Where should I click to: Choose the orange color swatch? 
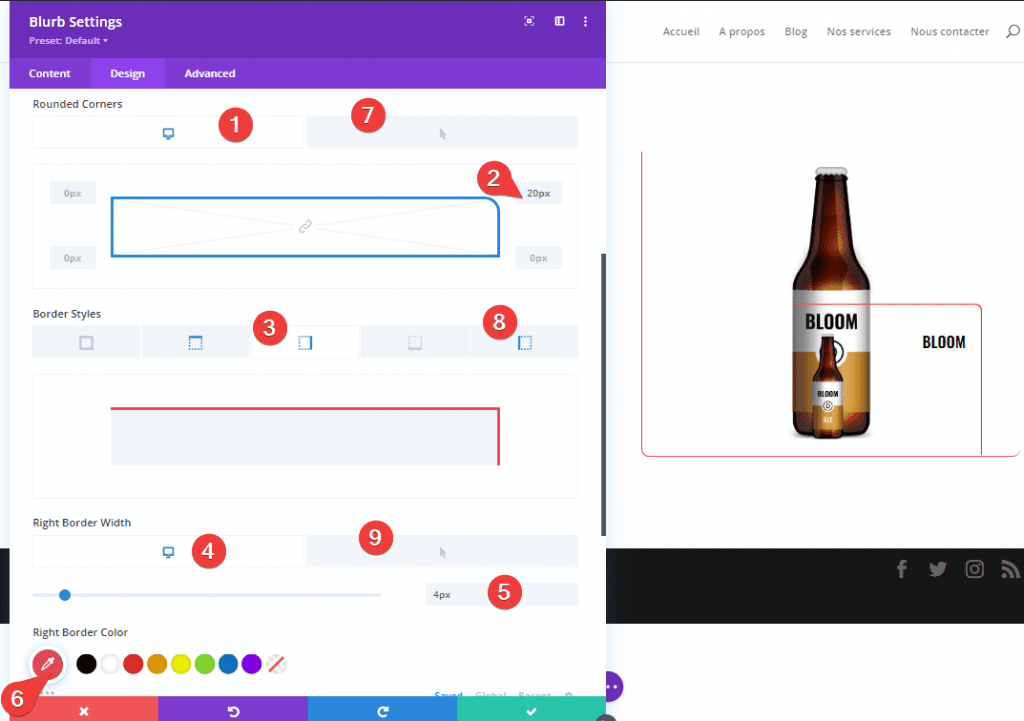157,664
